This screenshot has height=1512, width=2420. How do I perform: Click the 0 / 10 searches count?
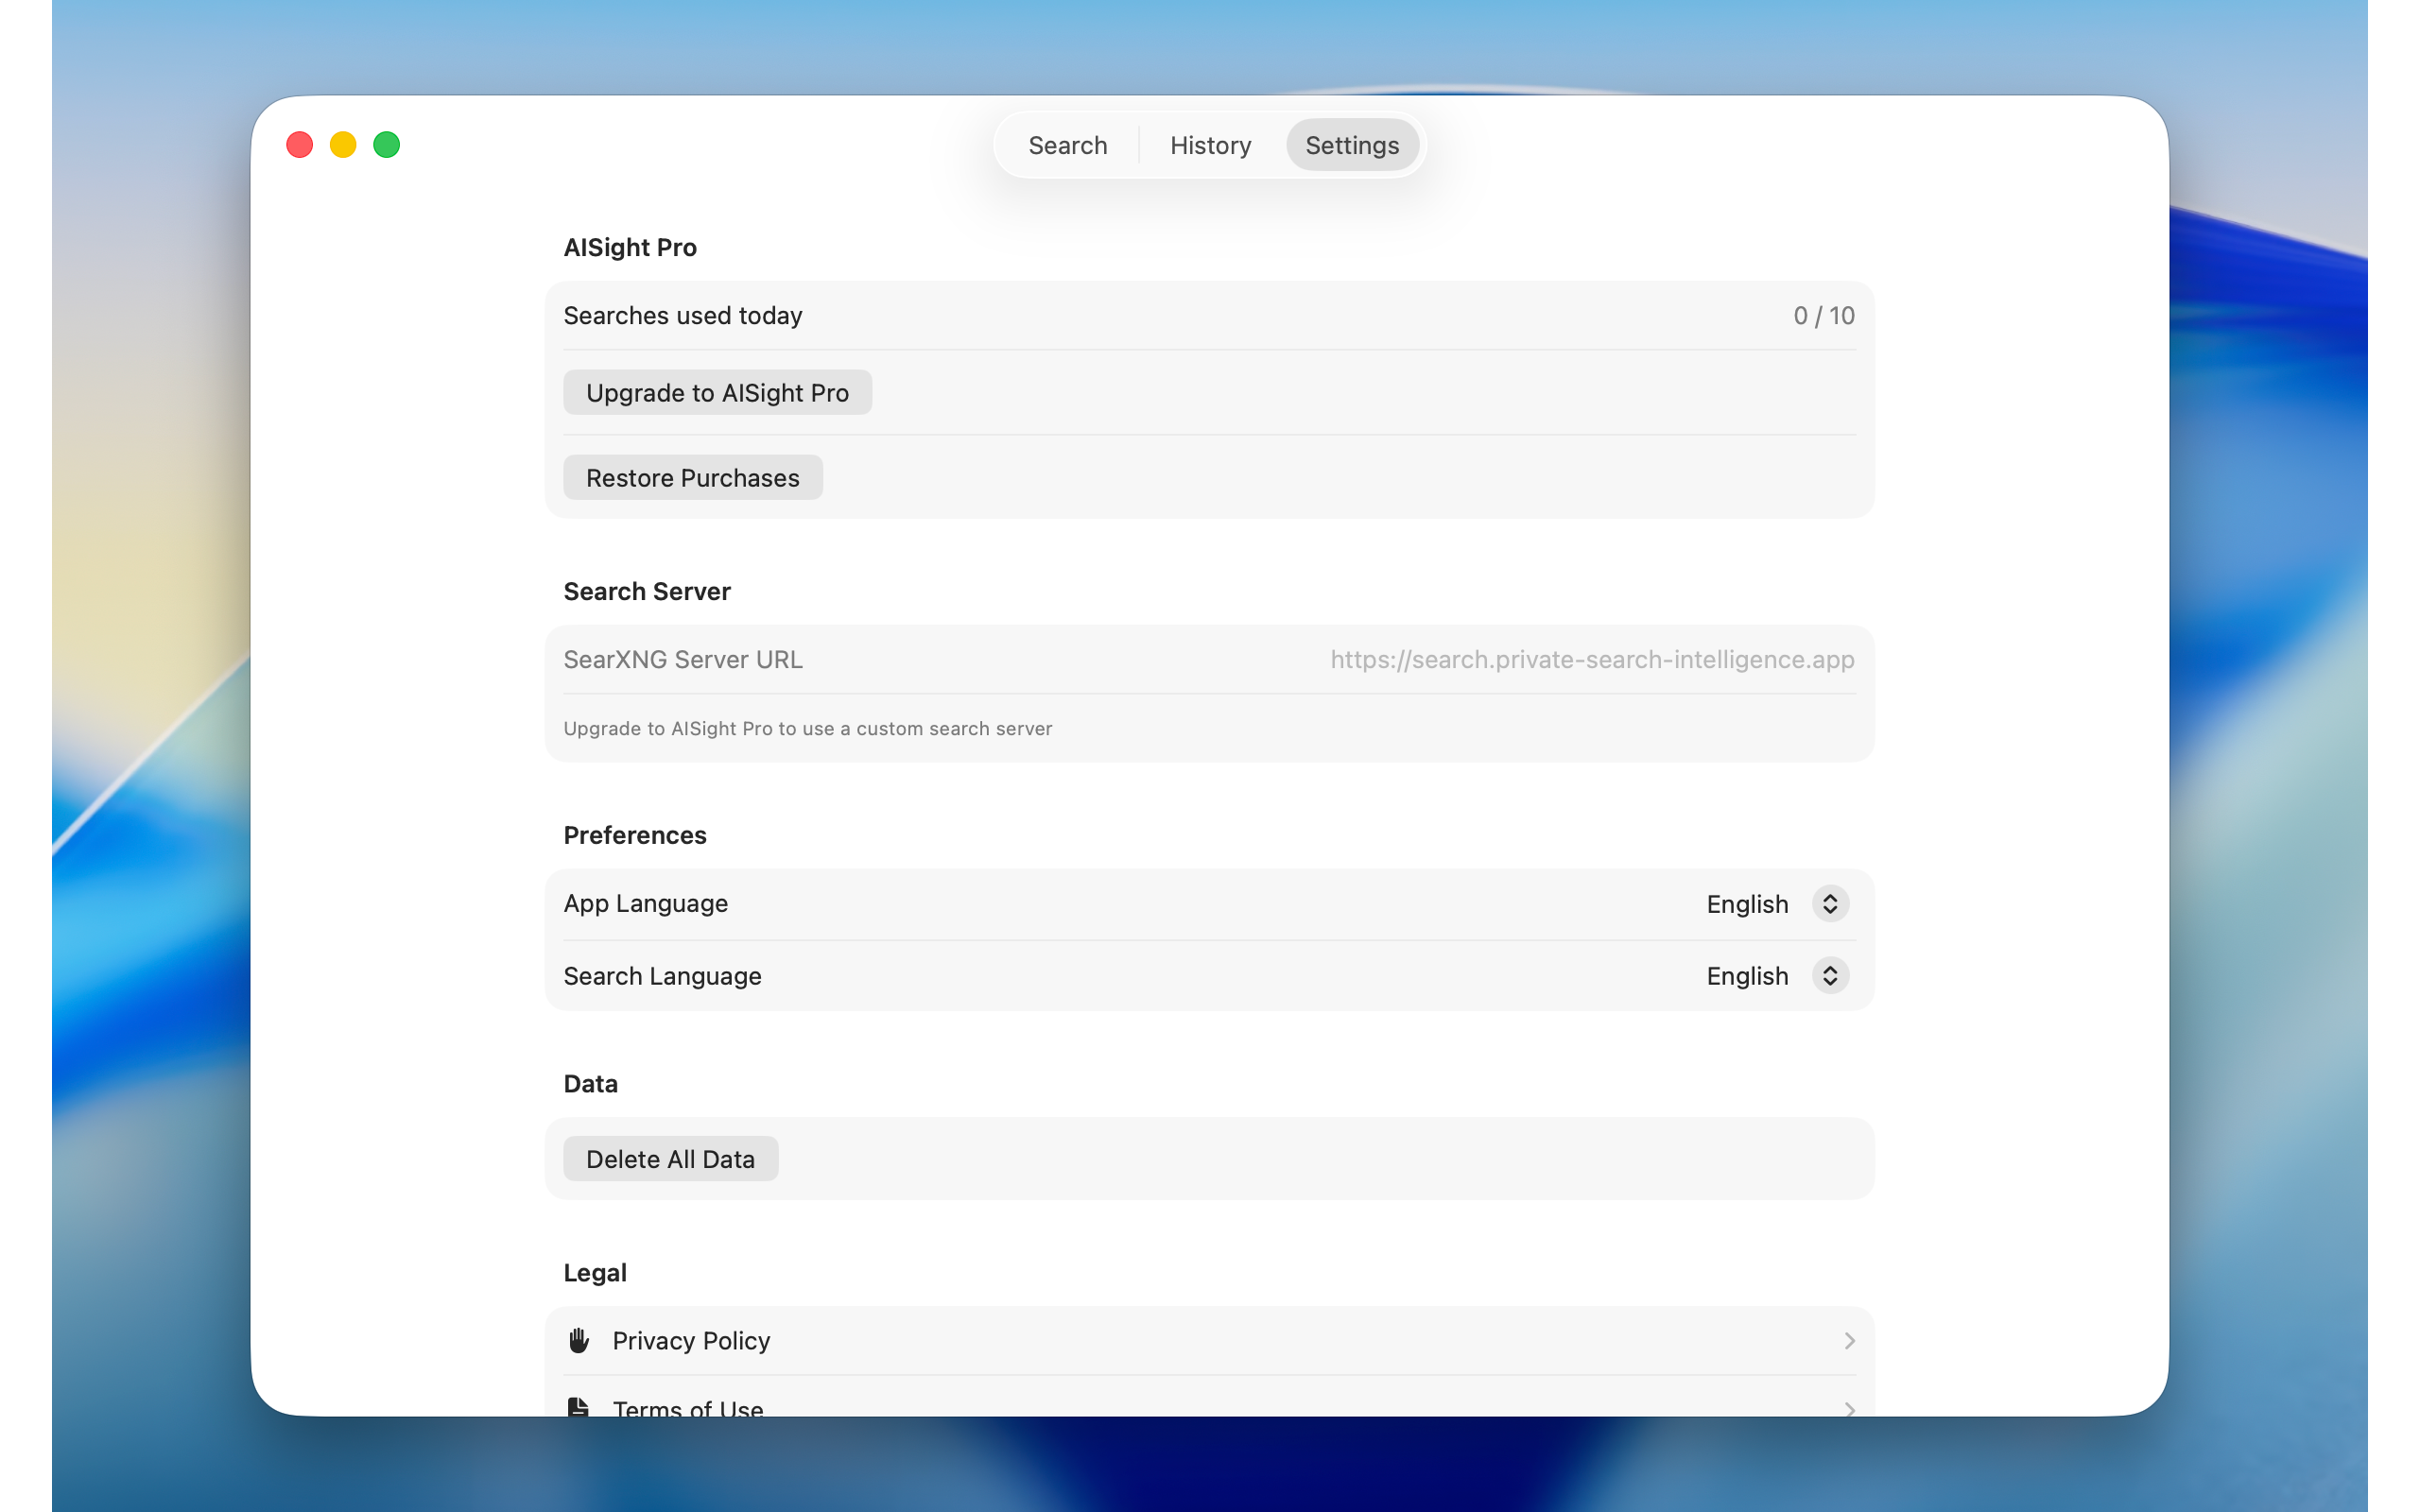(1823, 316)
